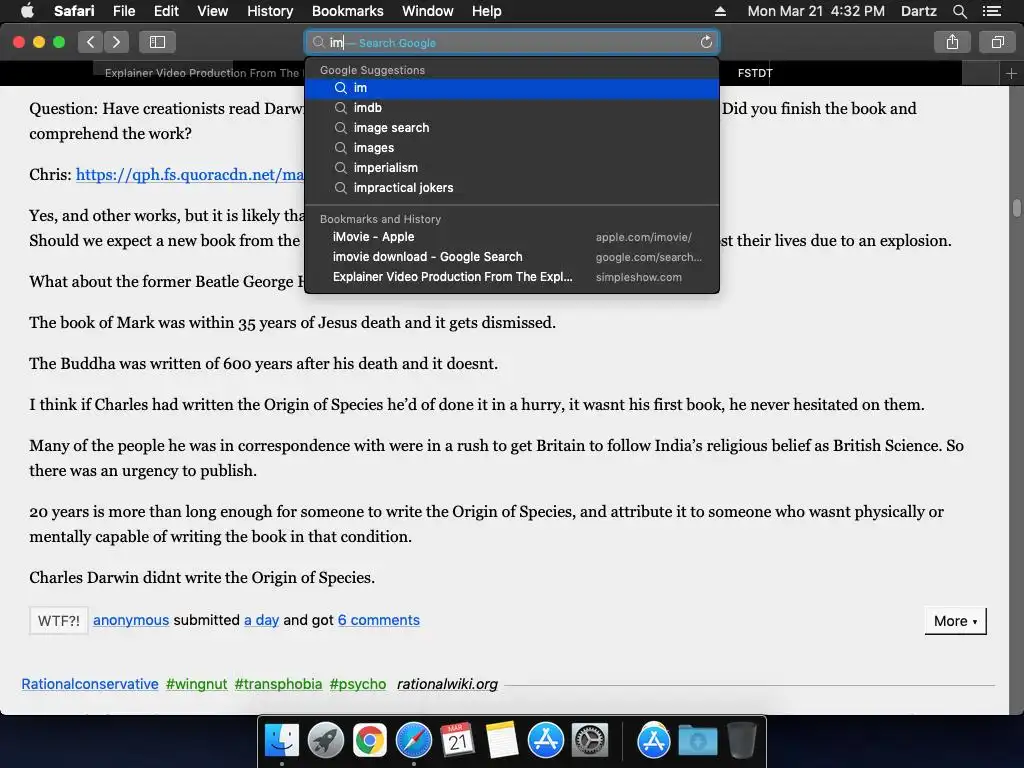Open Finder from the Dock
The width and height of the screenshot is (1024, 768).
click(281, 741)
